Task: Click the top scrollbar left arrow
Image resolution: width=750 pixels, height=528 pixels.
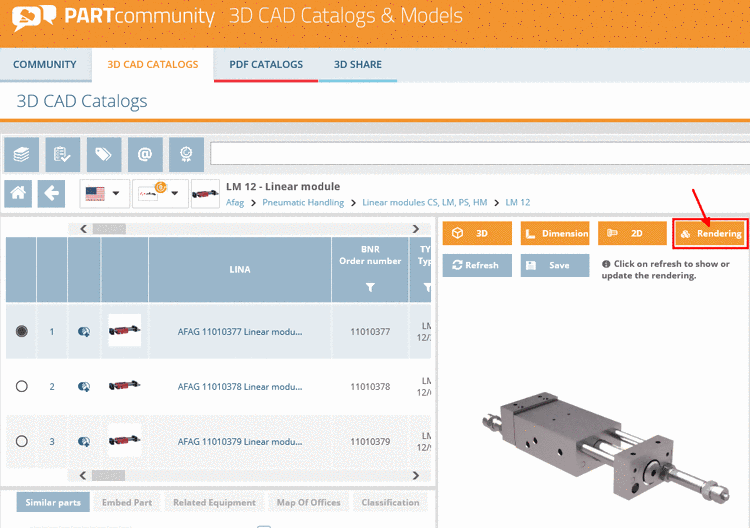Action: click(x=83, y=229)
